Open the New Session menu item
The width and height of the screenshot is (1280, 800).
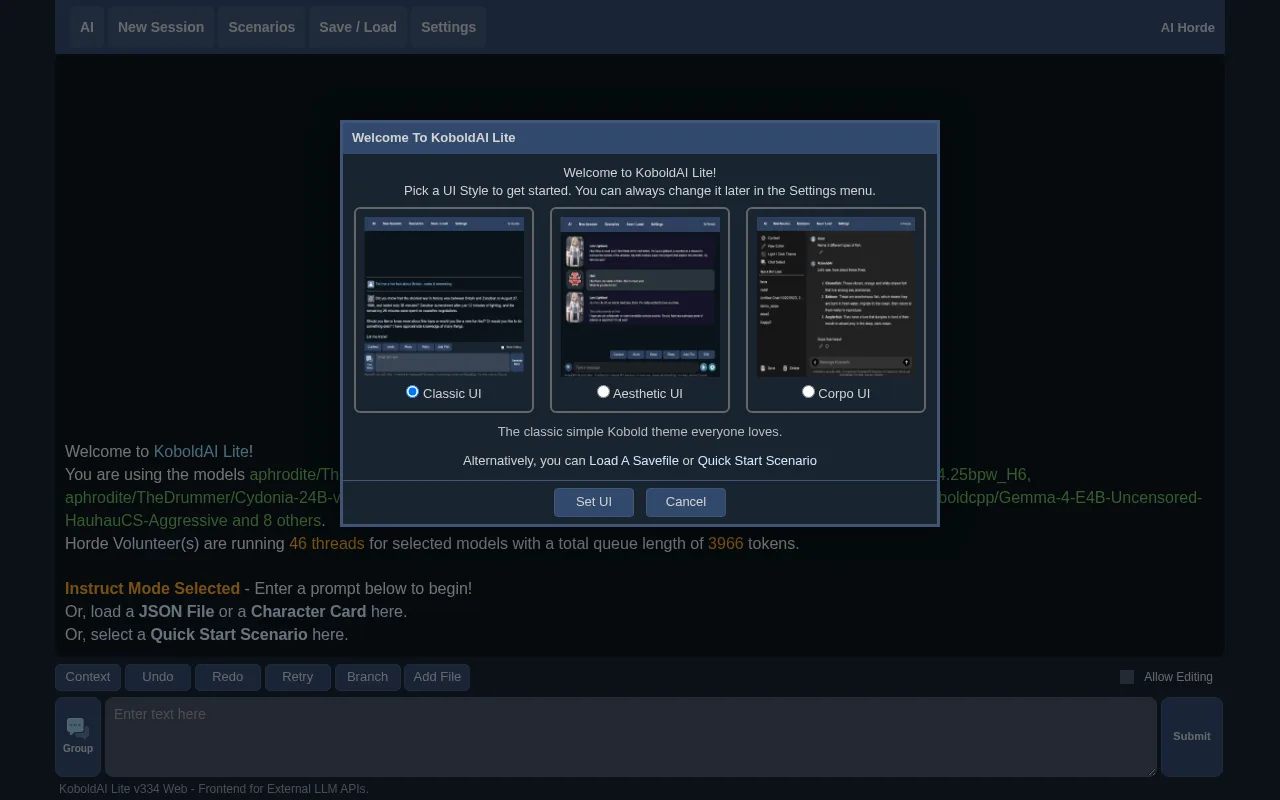point(161,27)
